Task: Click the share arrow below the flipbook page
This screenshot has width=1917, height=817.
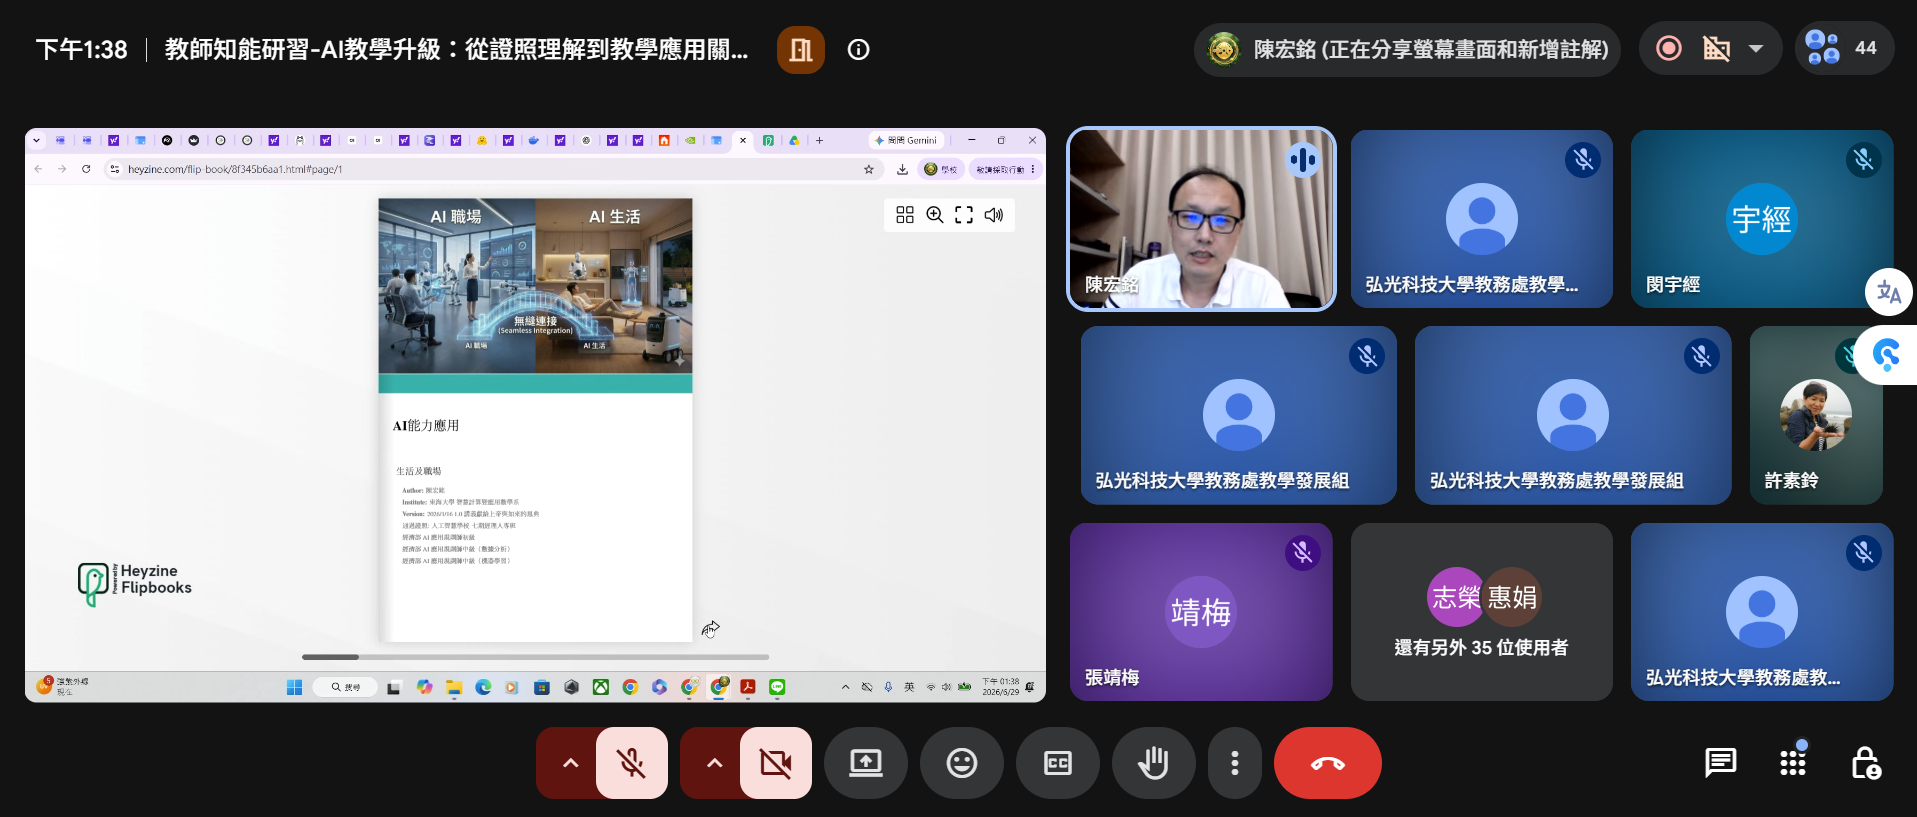Action: click(x=711, y=628)
